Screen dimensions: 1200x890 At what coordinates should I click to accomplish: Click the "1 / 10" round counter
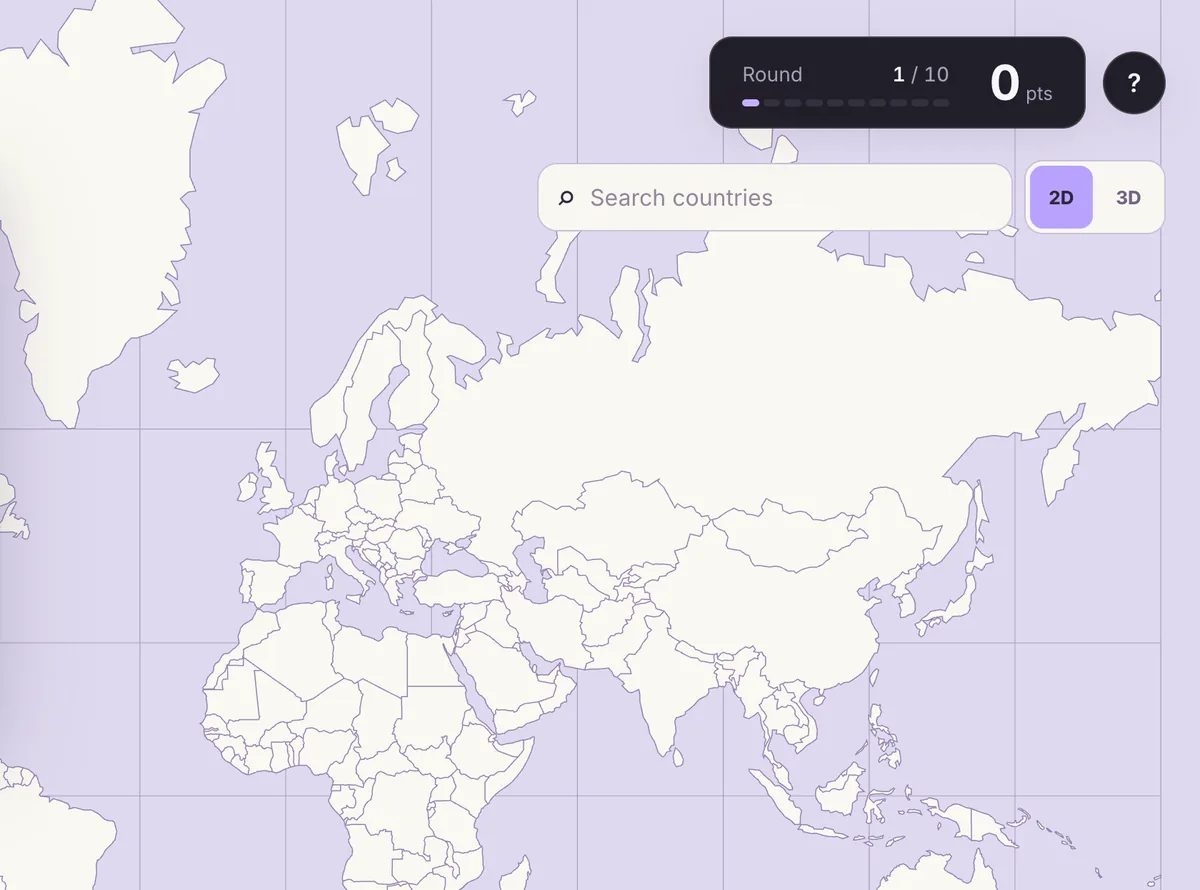coord(921,75)
